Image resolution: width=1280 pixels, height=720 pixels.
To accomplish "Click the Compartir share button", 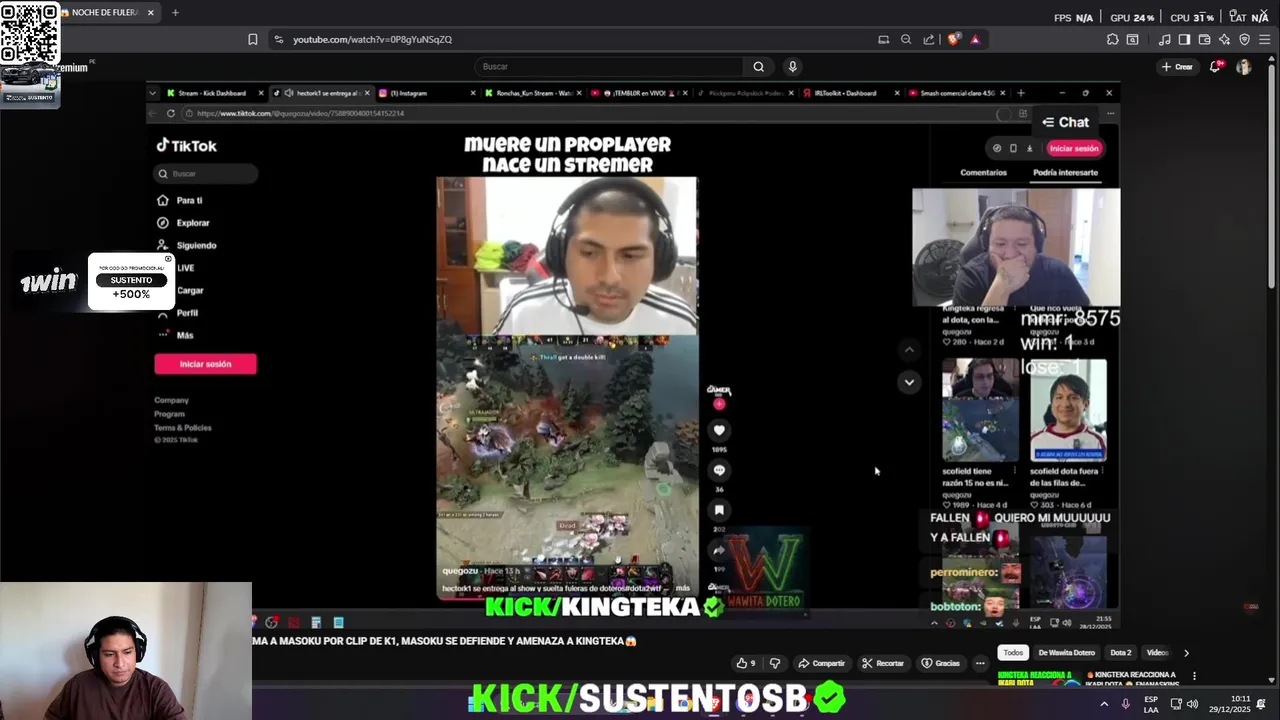I will pyautogui.click(x=822, y=663).
